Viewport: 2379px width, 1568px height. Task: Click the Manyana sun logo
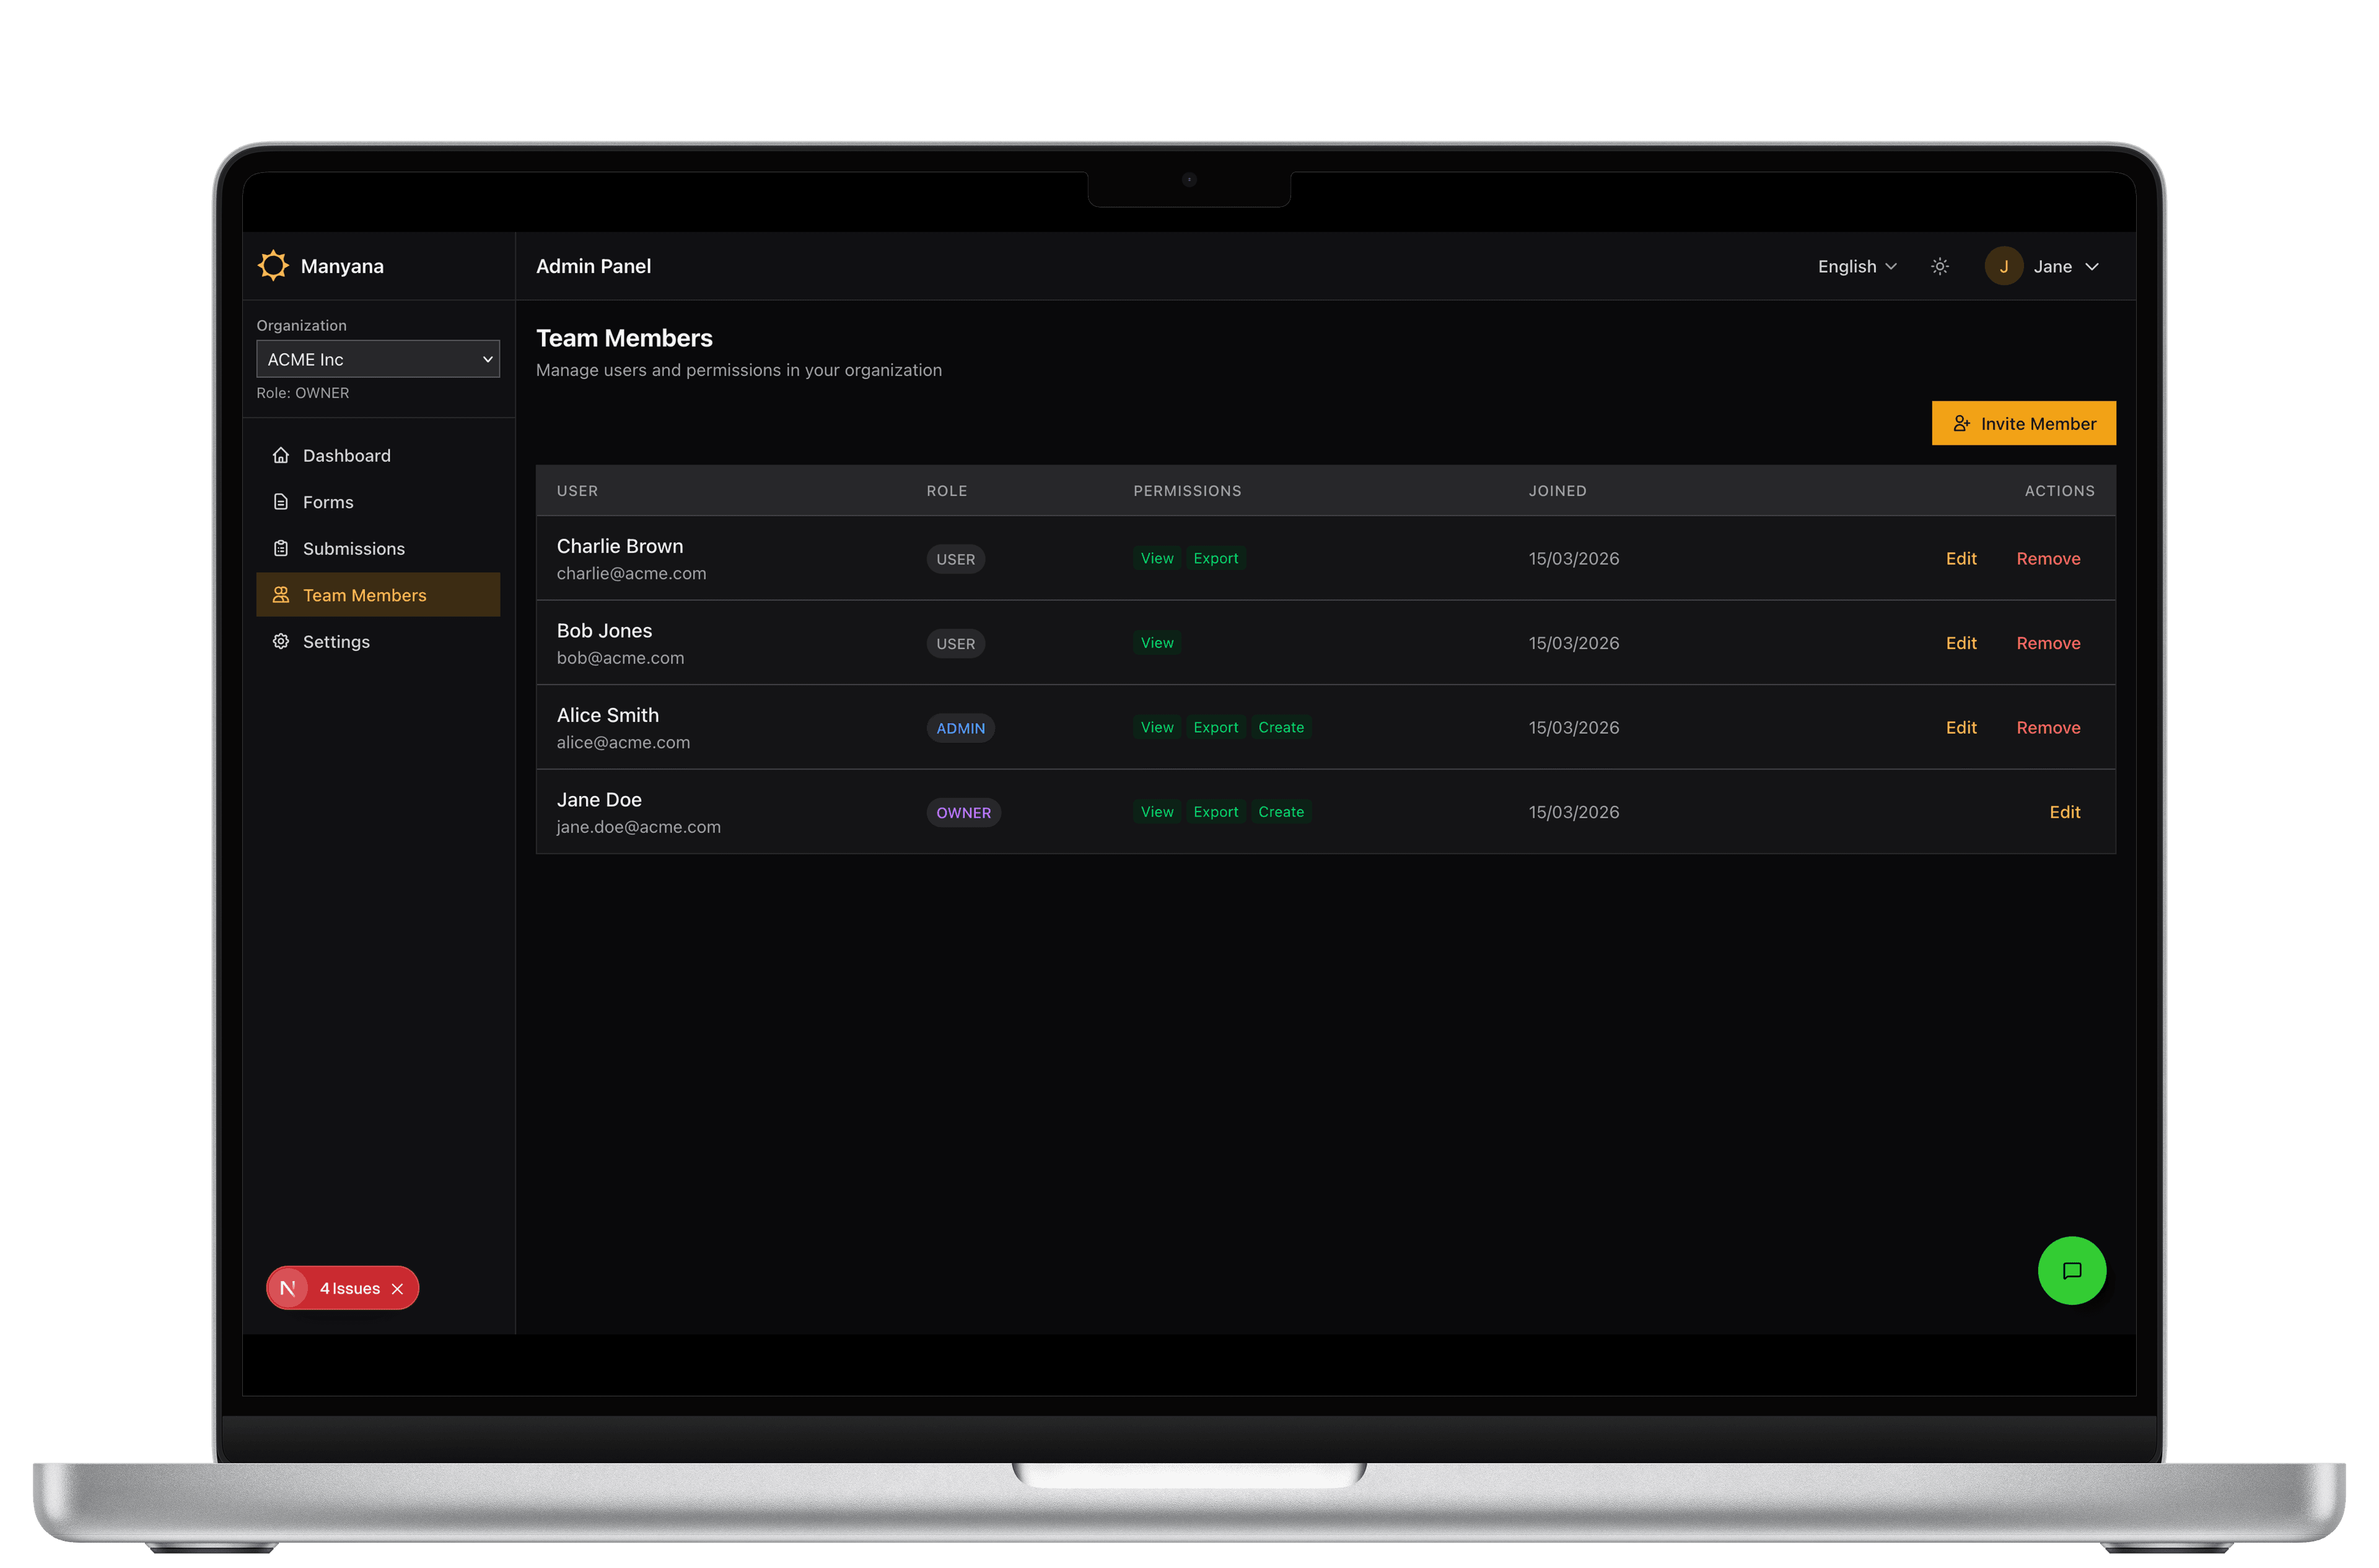(273, 265)
